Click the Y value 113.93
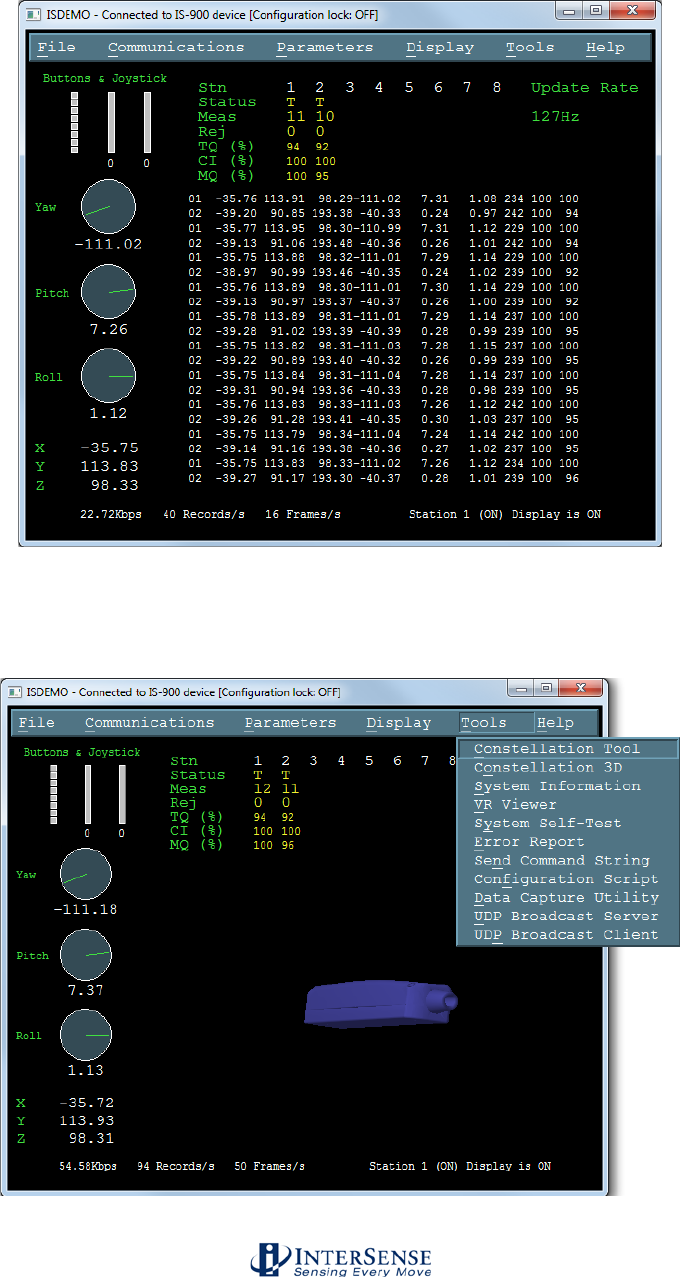 [x=87, y=1120]
